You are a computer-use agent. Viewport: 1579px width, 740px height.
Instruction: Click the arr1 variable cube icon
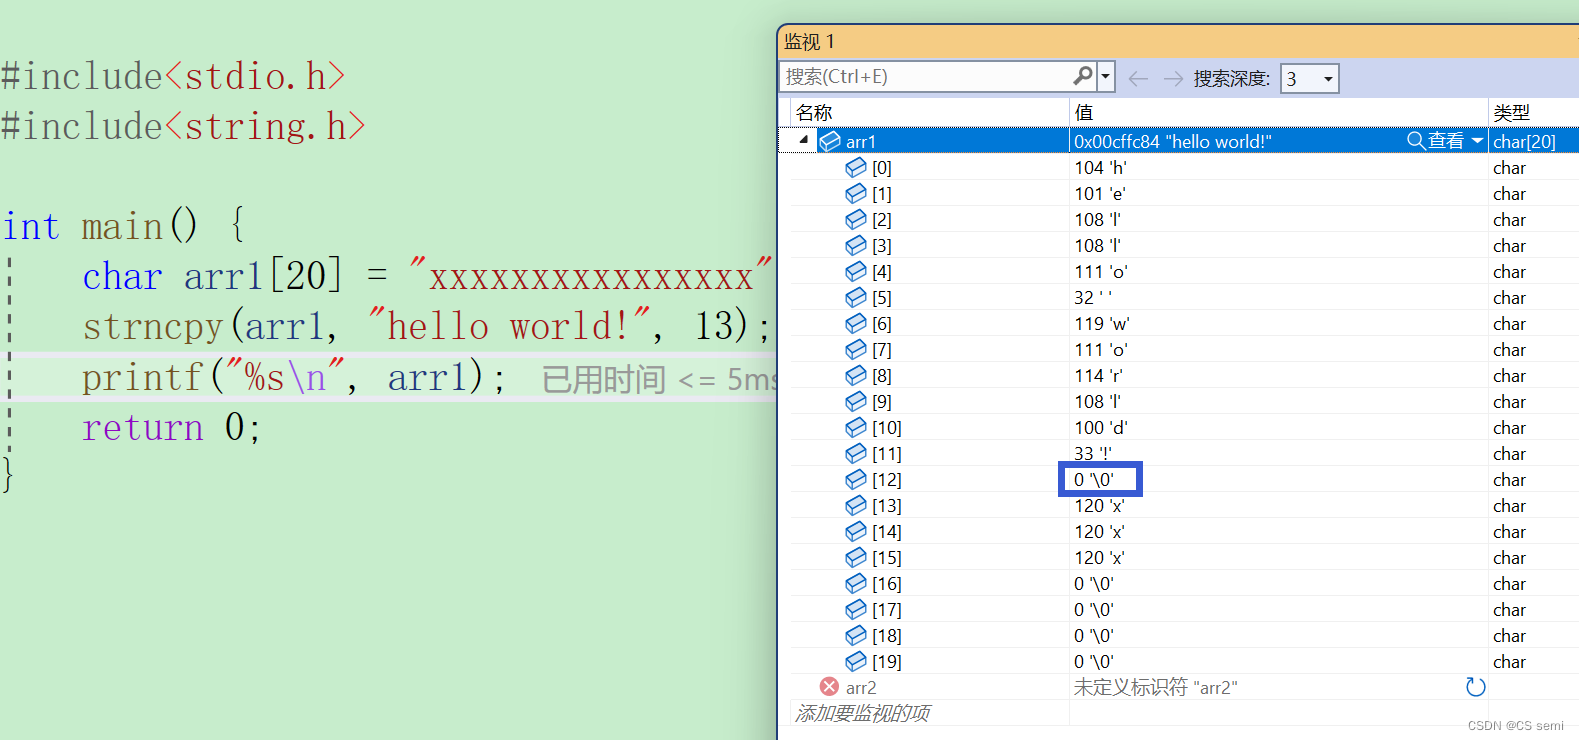[x=830, y=141]
